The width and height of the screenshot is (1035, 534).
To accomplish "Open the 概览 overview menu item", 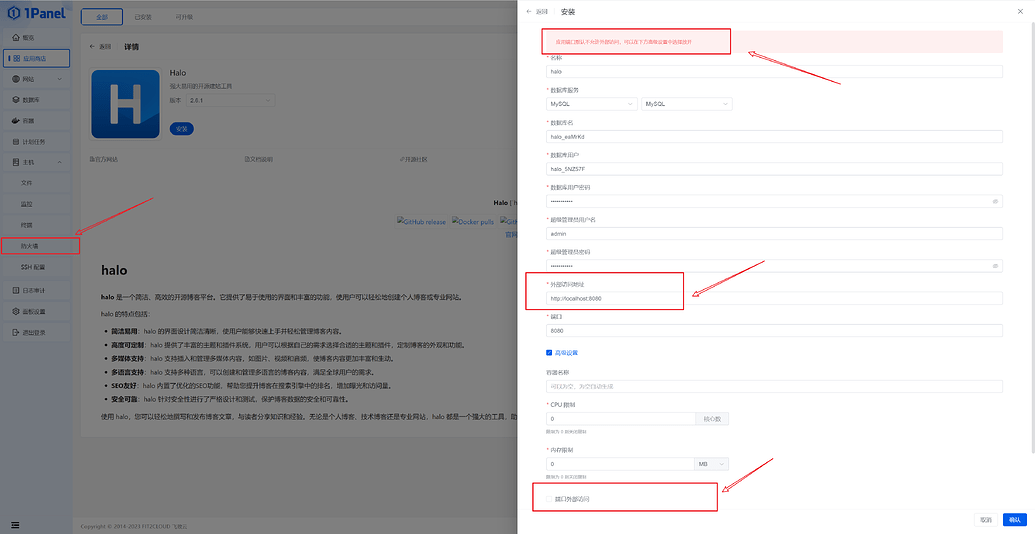I will [36, 38].
